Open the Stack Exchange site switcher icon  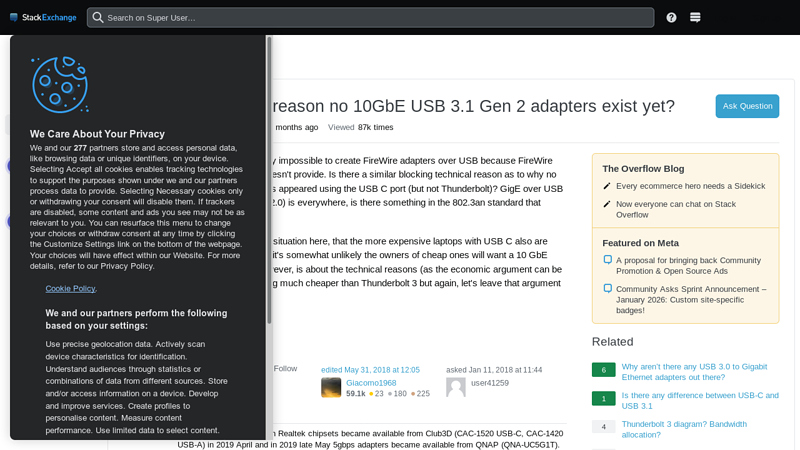pyautogui.click(x=695, y=17)
